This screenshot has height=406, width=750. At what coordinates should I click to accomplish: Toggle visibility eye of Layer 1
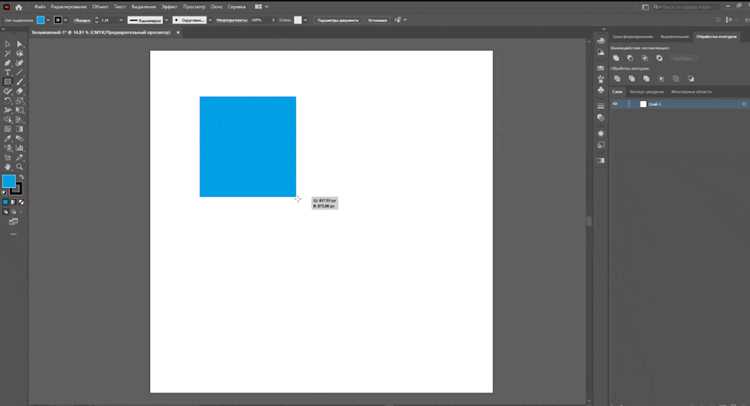615,104
